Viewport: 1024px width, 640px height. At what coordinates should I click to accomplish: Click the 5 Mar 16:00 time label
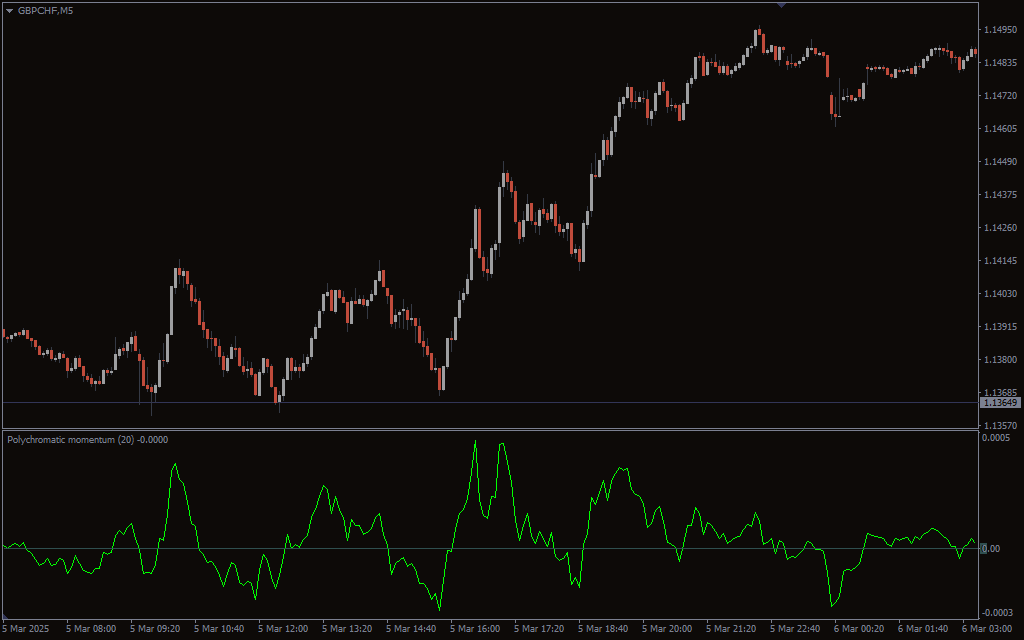click(x=475, y=629)
